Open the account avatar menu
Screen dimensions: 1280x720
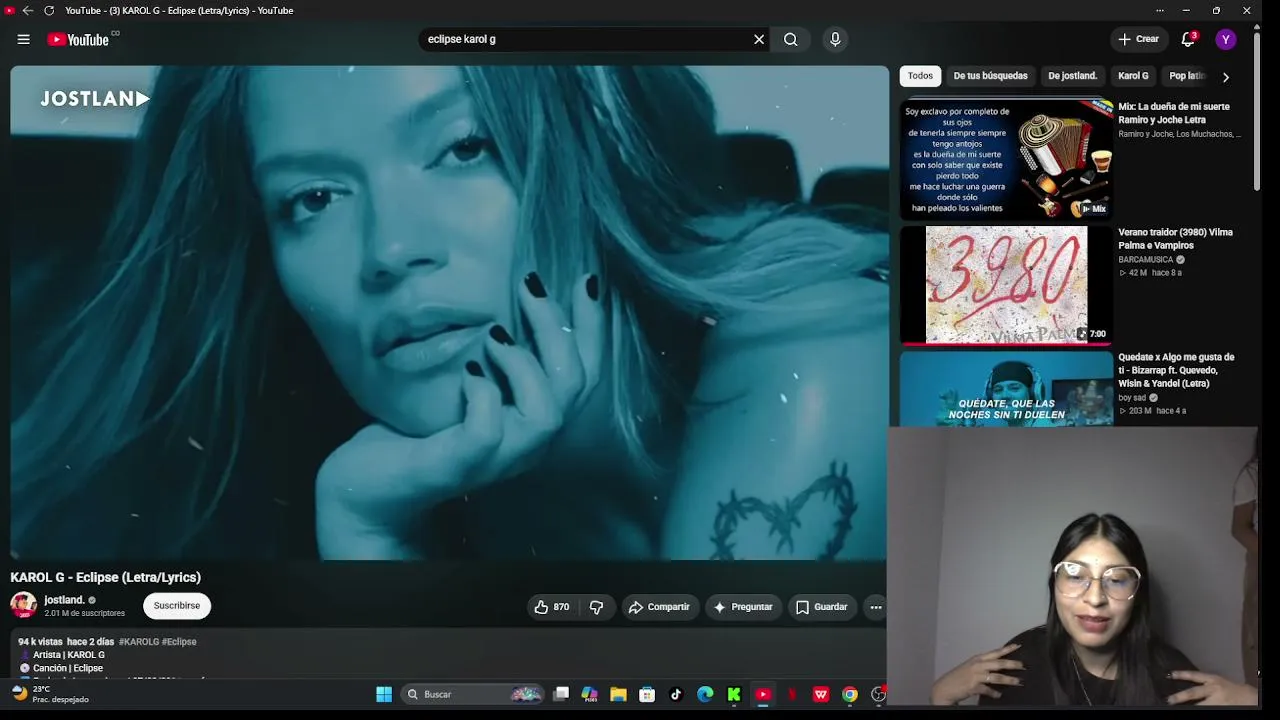[x=1226, y=39]
